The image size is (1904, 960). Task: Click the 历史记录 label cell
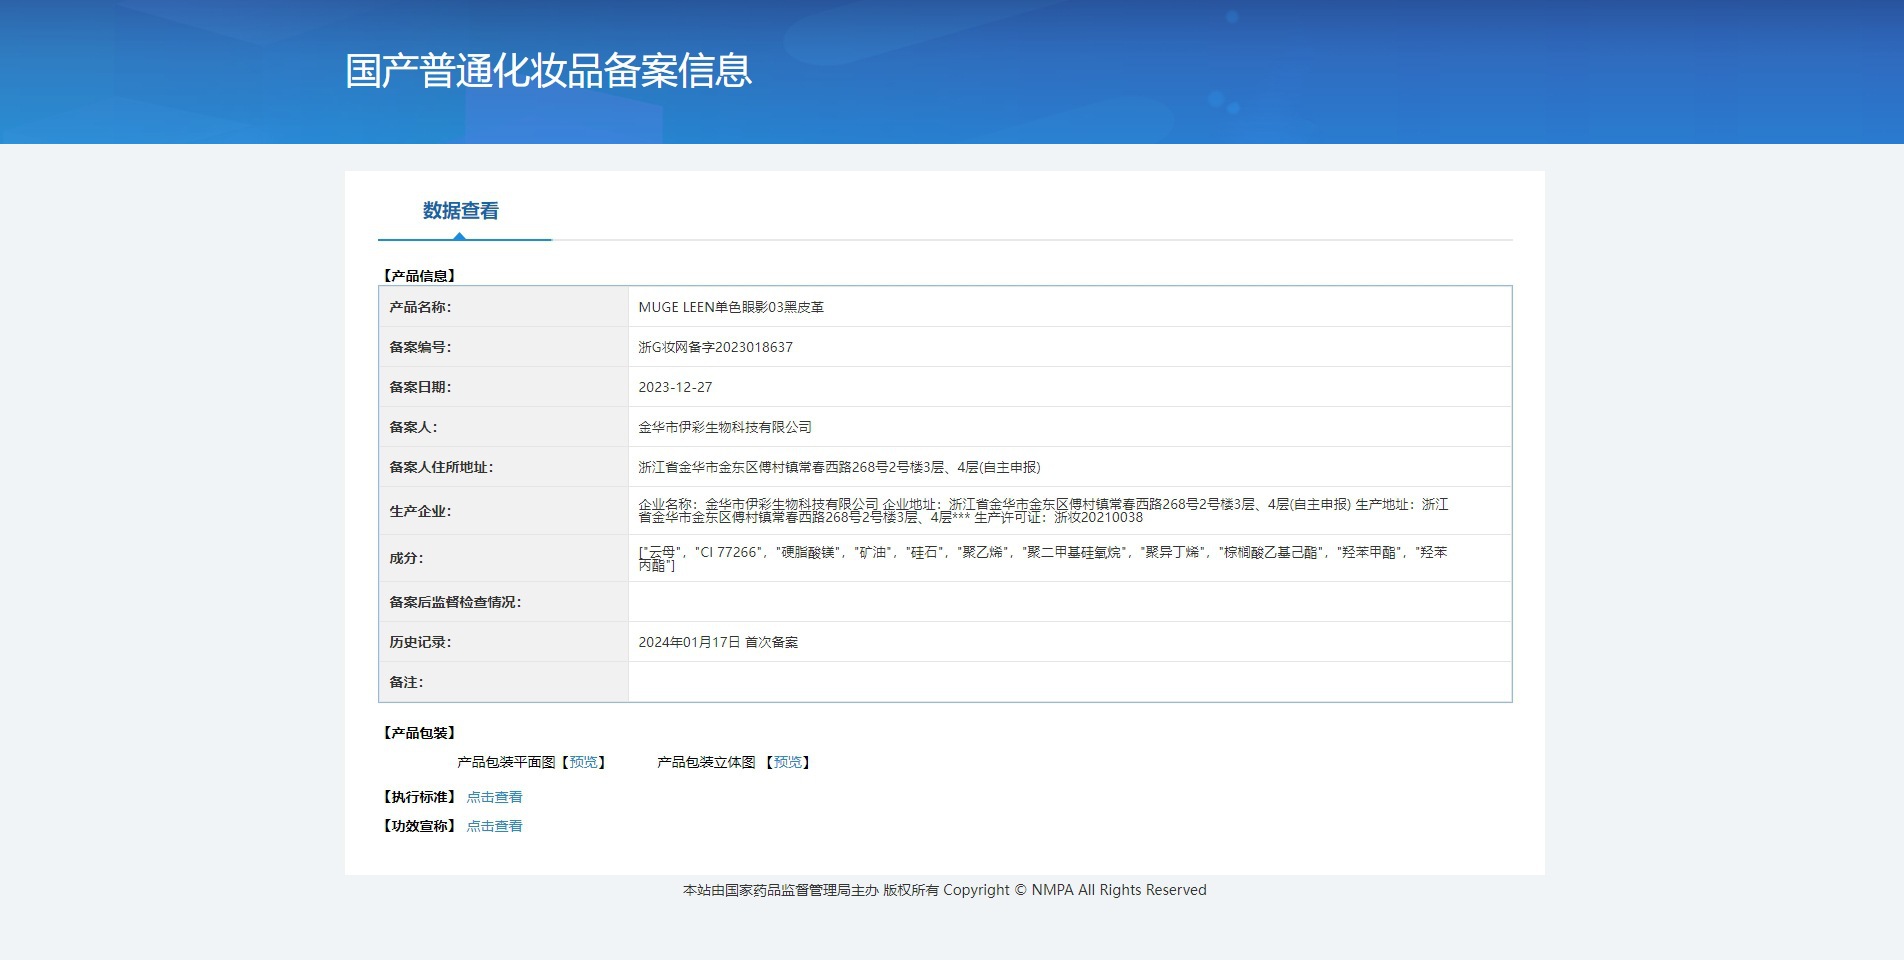[503, 642]
